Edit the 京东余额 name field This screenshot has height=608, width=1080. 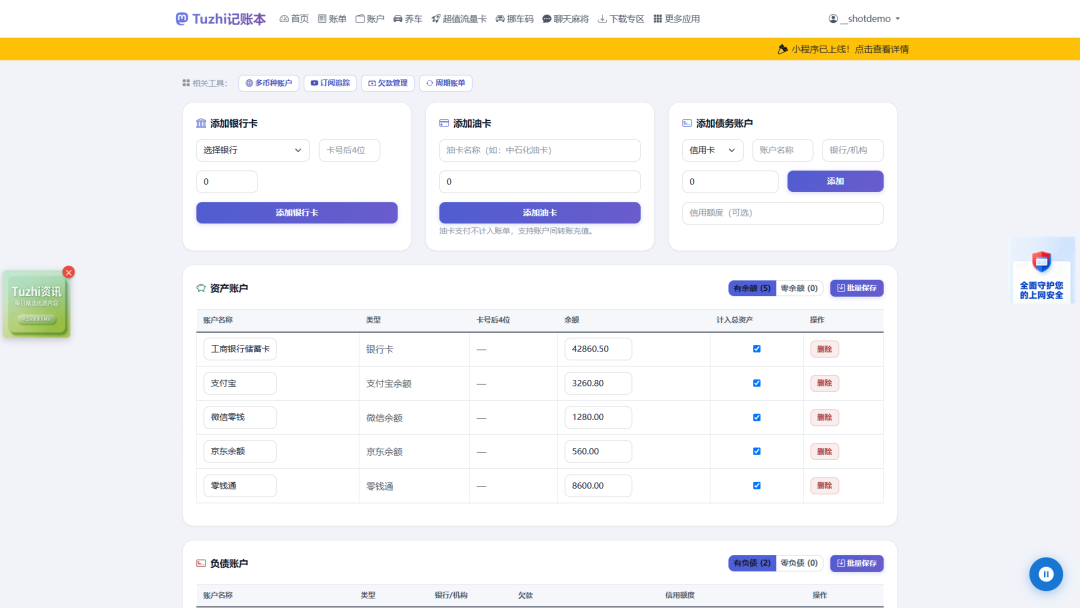pos(240,451)
